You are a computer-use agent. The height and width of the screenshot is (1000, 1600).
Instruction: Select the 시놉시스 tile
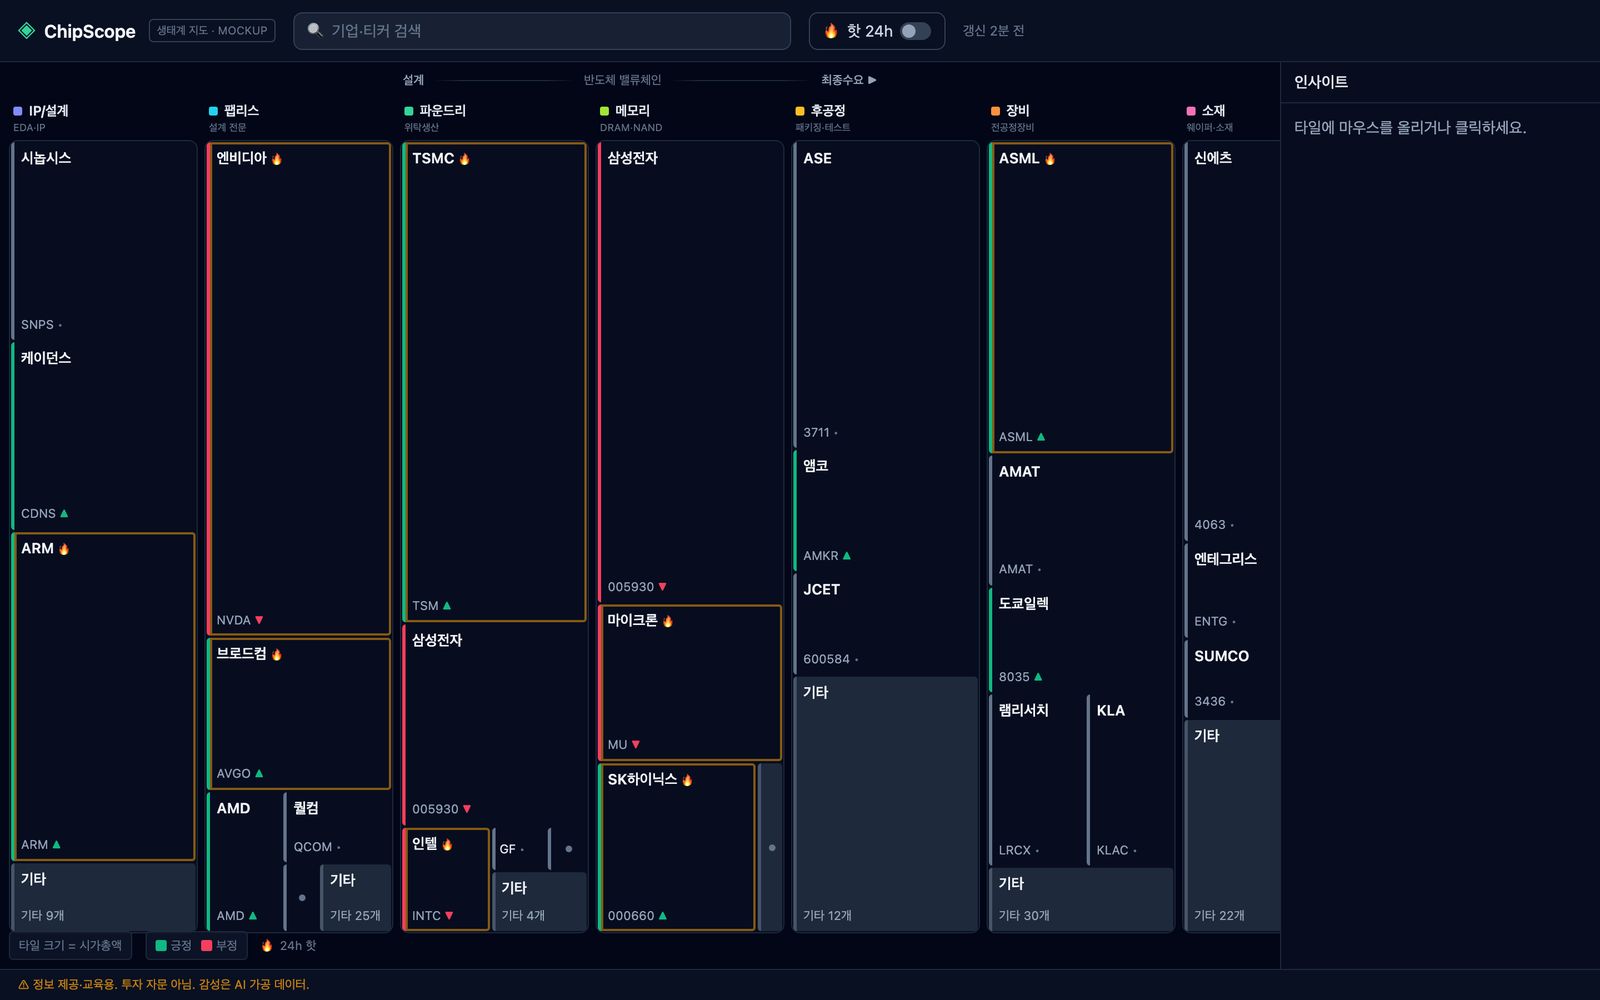pyautogui.click(x=104, y=241)
